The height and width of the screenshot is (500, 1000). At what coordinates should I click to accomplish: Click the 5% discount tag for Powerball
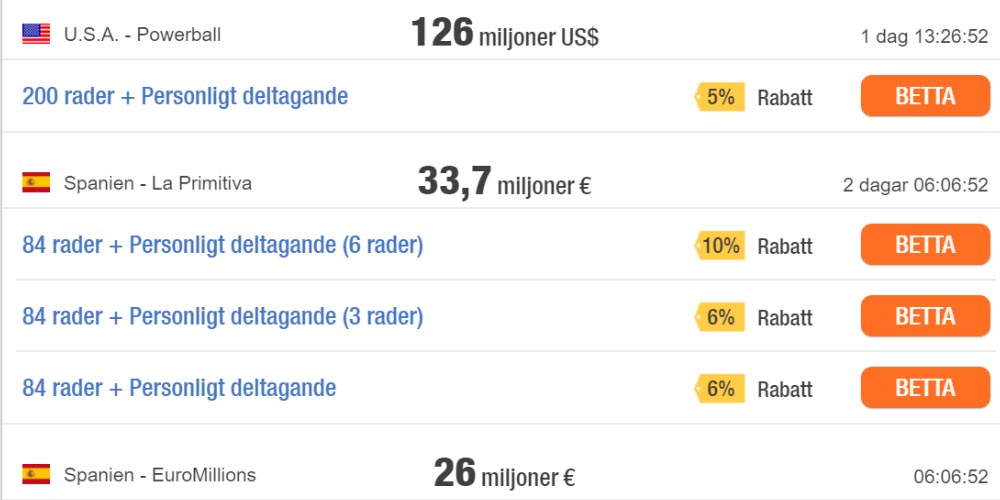(720, 97)
